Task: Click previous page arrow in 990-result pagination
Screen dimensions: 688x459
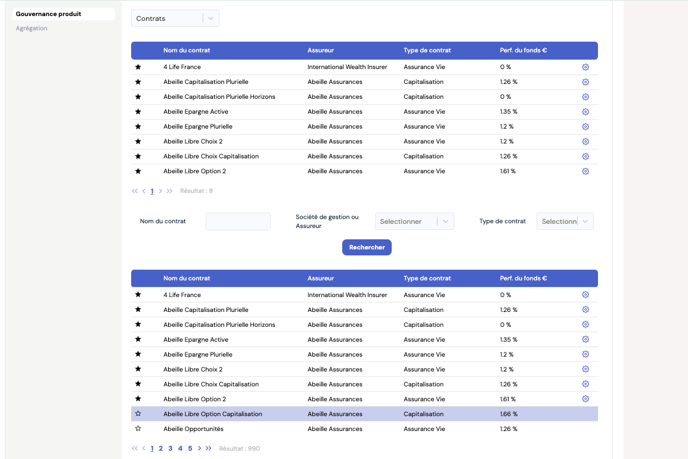Action: point(143,448)
